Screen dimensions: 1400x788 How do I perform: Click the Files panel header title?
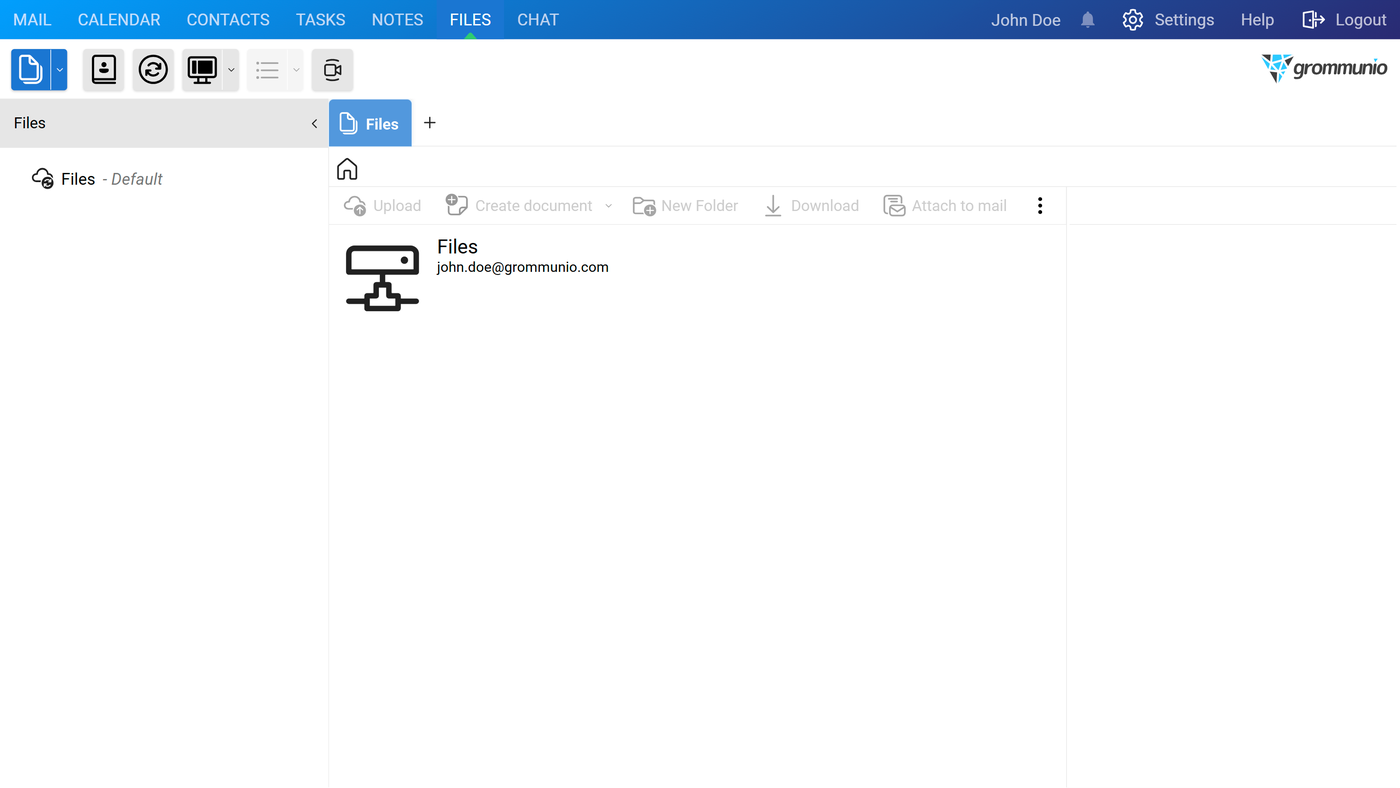[x=30, y=123]
